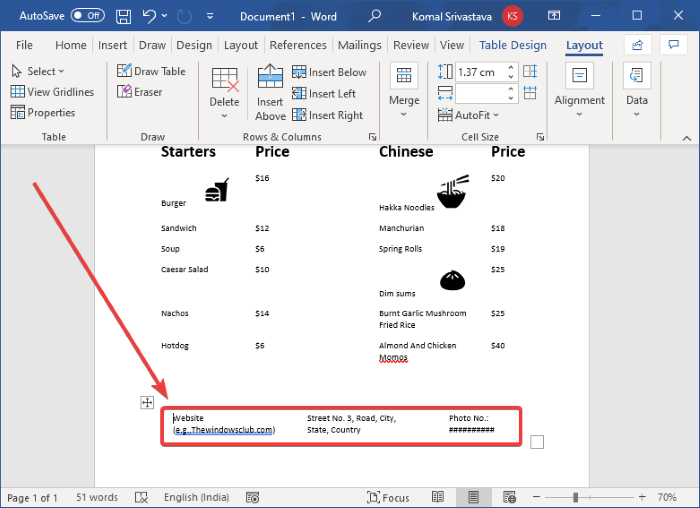Open the References tab
The image size is (700, 508).
pyautogui.click(x=298, y=45)
